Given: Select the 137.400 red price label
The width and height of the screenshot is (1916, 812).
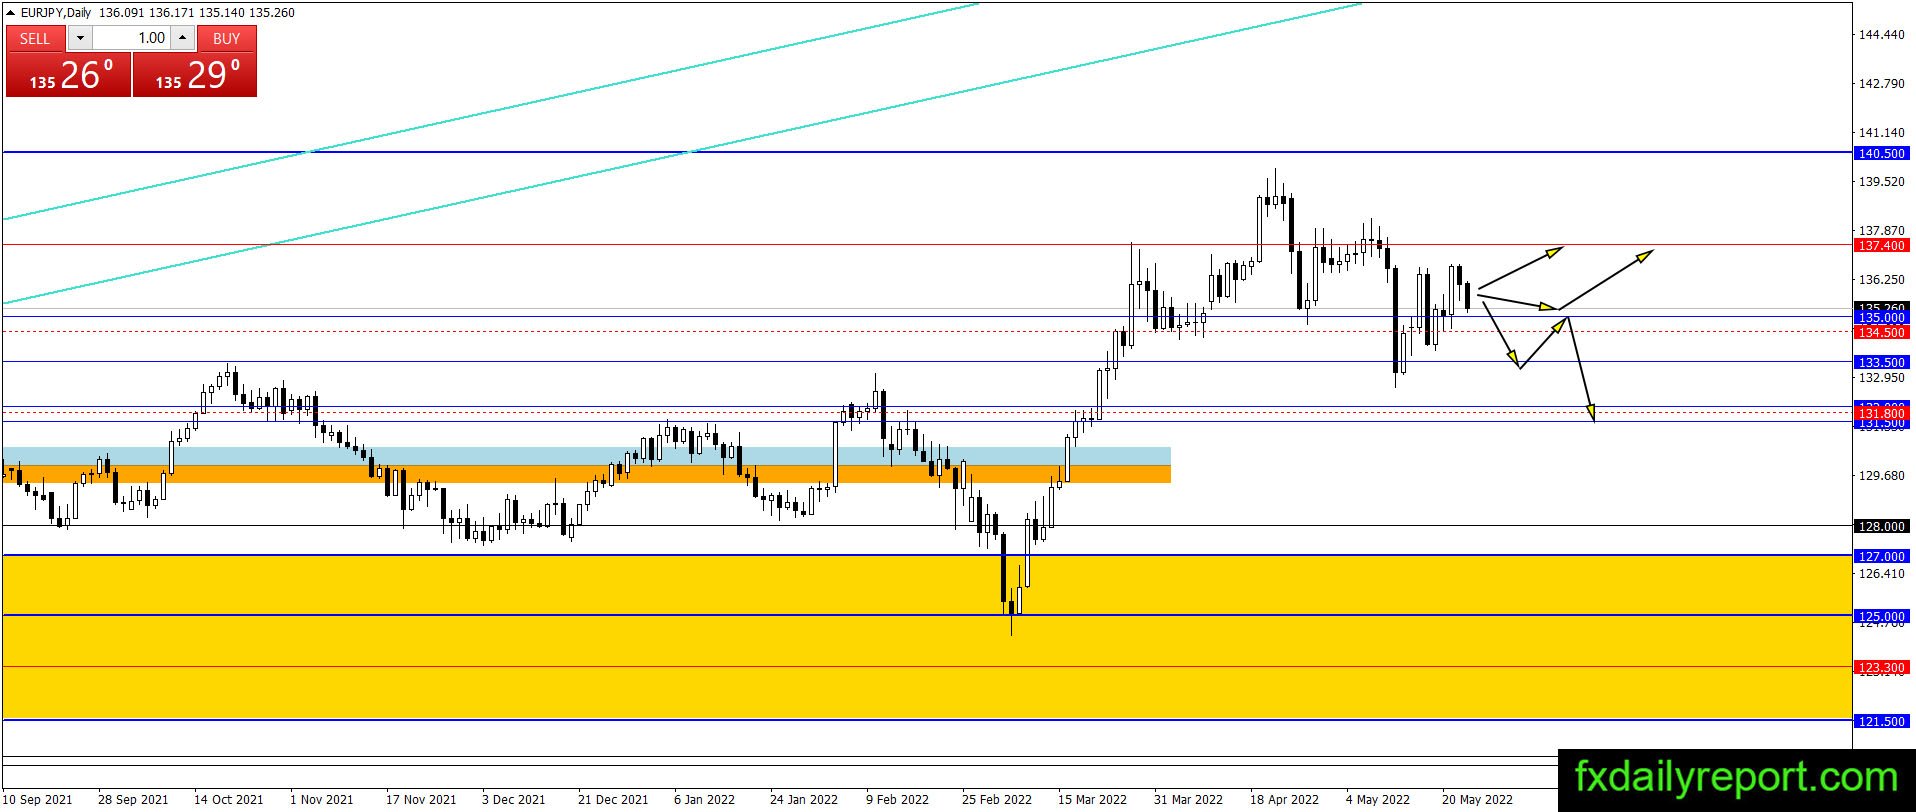Looking at the screenshot, I should click(x=1882, y=245).
